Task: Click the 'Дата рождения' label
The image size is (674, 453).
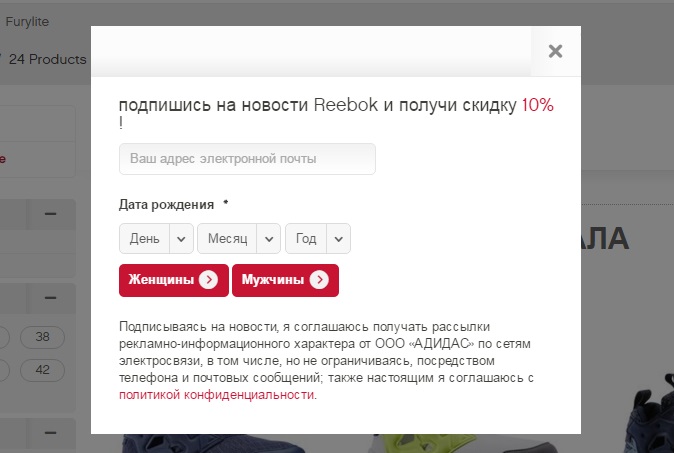Action: [x=166, y=205]
